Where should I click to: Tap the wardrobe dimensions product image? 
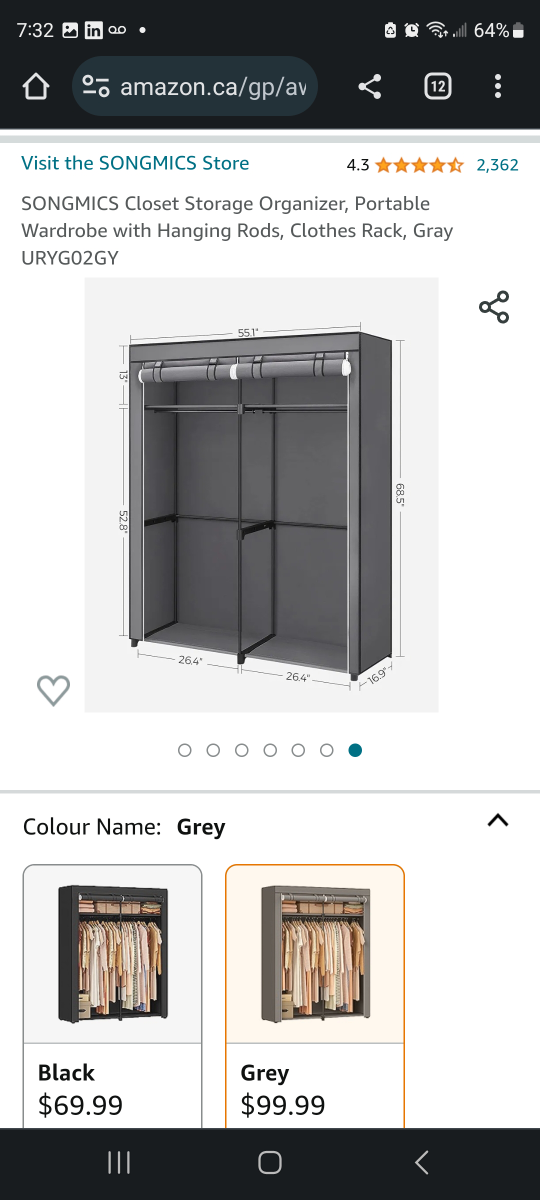pyautogui.click(x=261, y=495)
